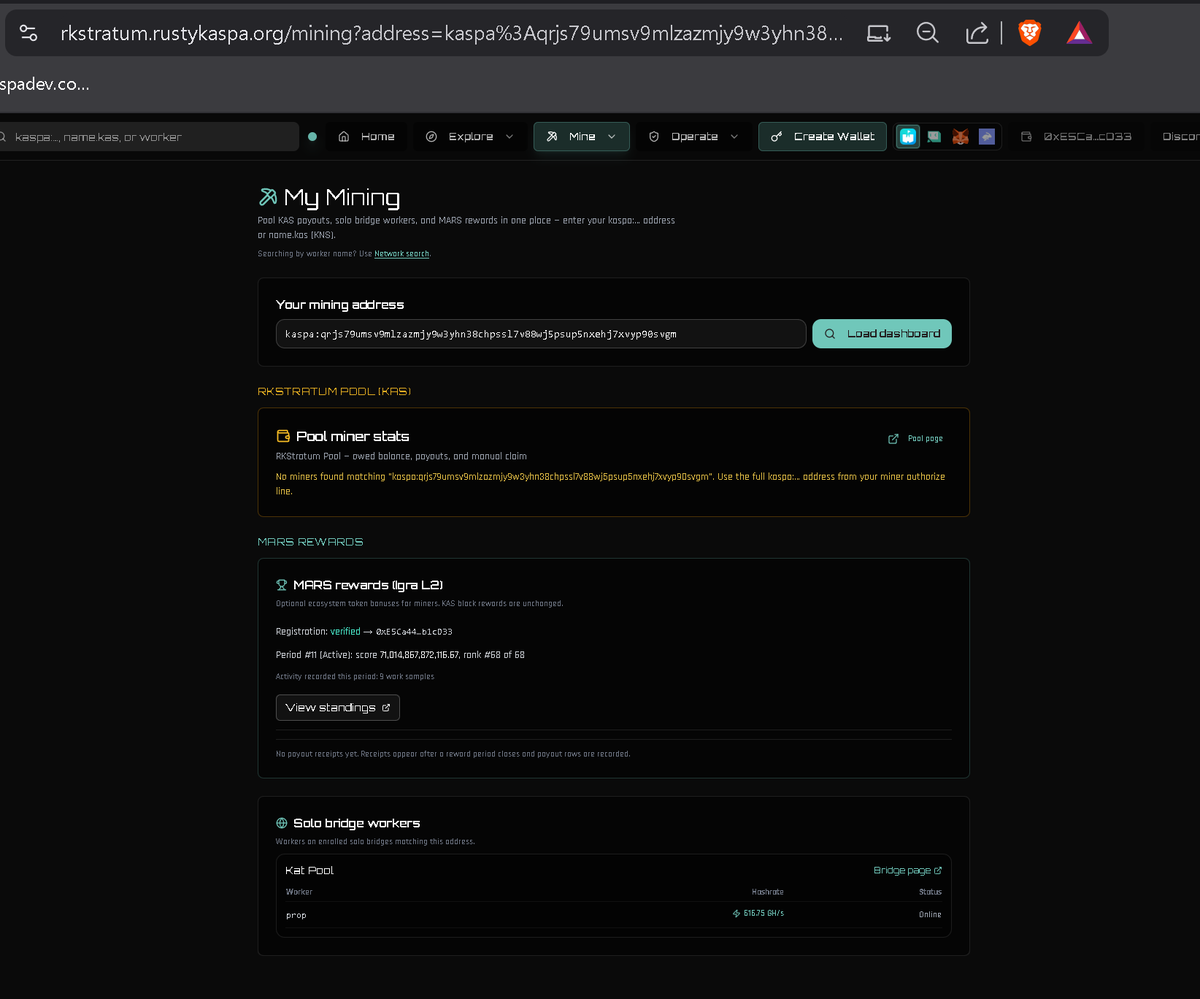
Task: Click the browser address bar URL
Action: (451, 33)
